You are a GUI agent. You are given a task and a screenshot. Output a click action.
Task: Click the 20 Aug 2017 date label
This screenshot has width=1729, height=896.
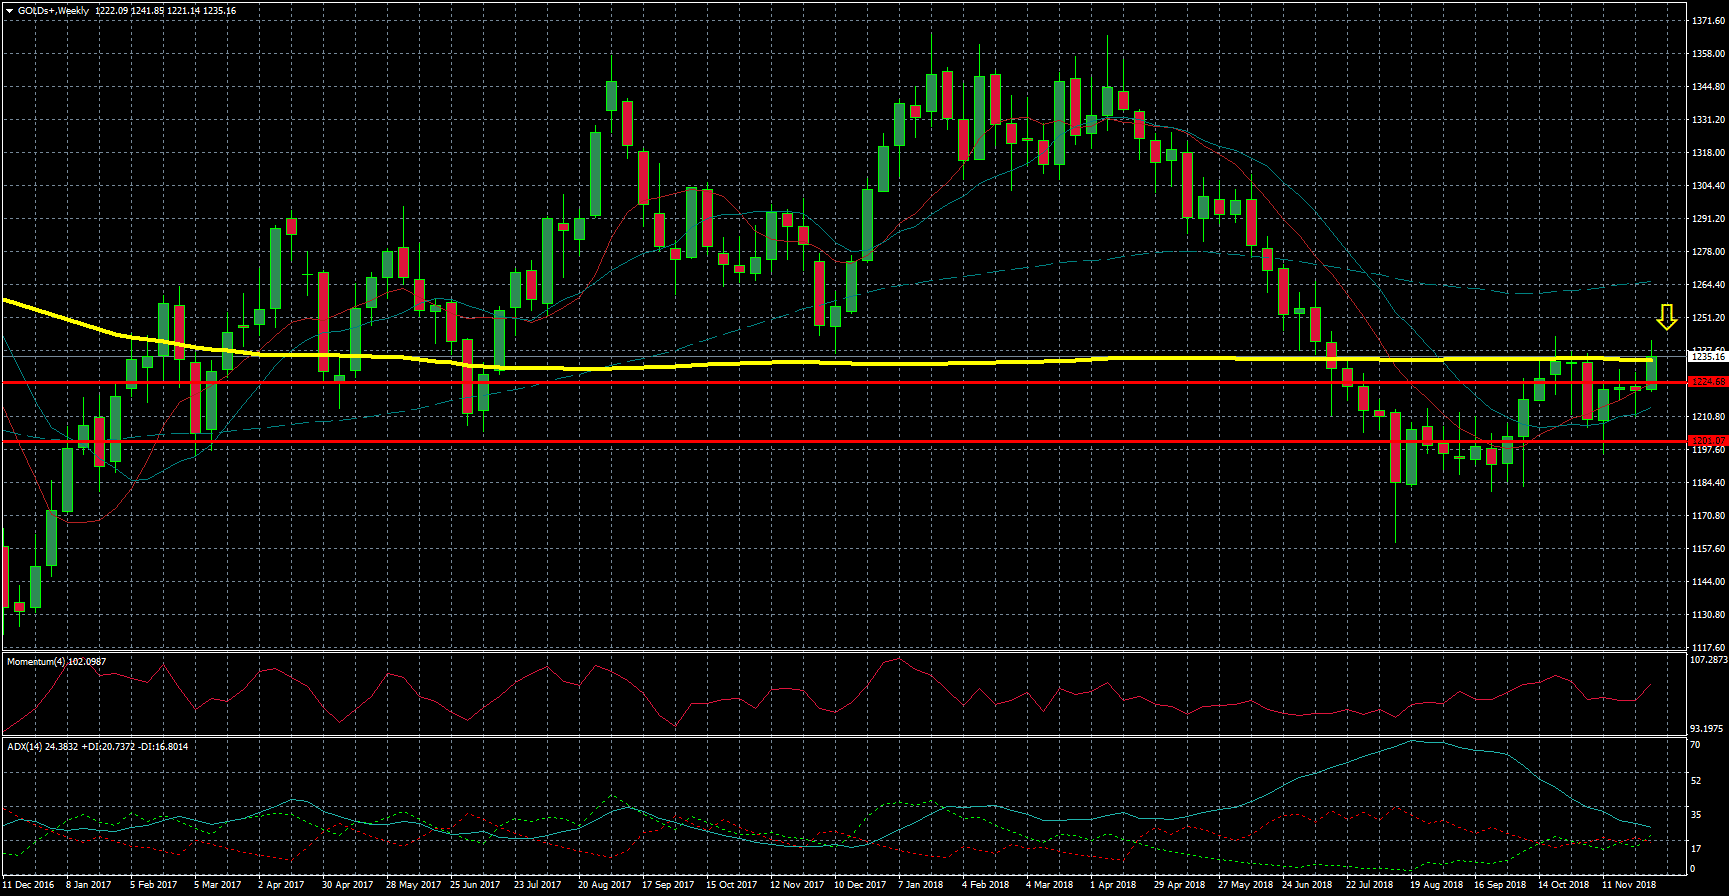[604, 885]
